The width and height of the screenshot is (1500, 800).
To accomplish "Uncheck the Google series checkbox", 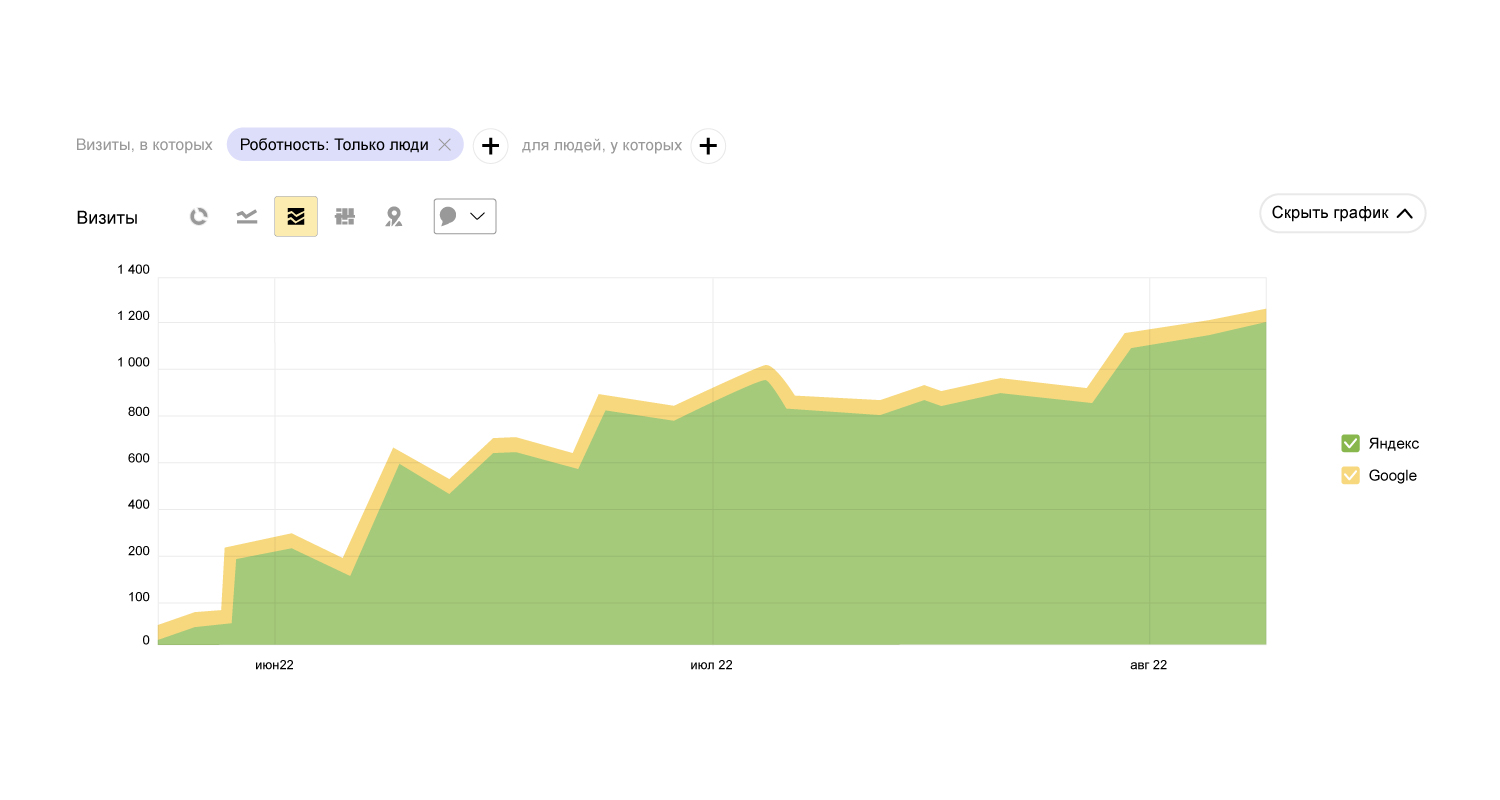I will (1350, 475).
